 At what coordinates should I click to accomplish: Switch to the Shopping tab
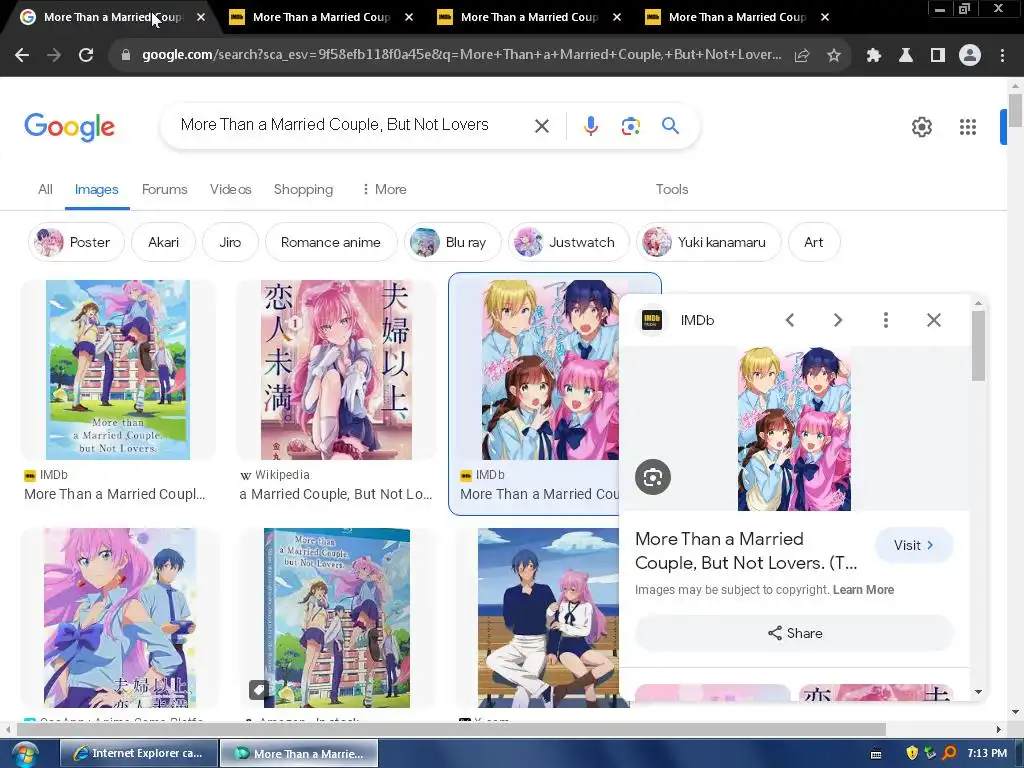(303, 189)
